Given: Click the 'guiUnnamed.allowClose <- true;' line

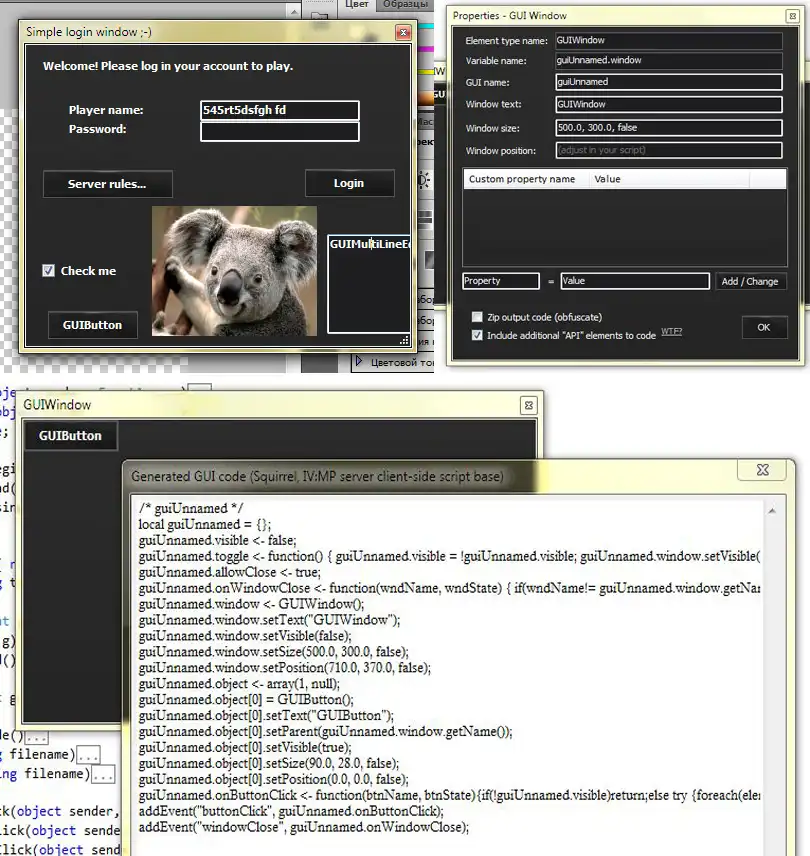Looking at the screenshot, I should pyautogui.click(x=229, y=572).
